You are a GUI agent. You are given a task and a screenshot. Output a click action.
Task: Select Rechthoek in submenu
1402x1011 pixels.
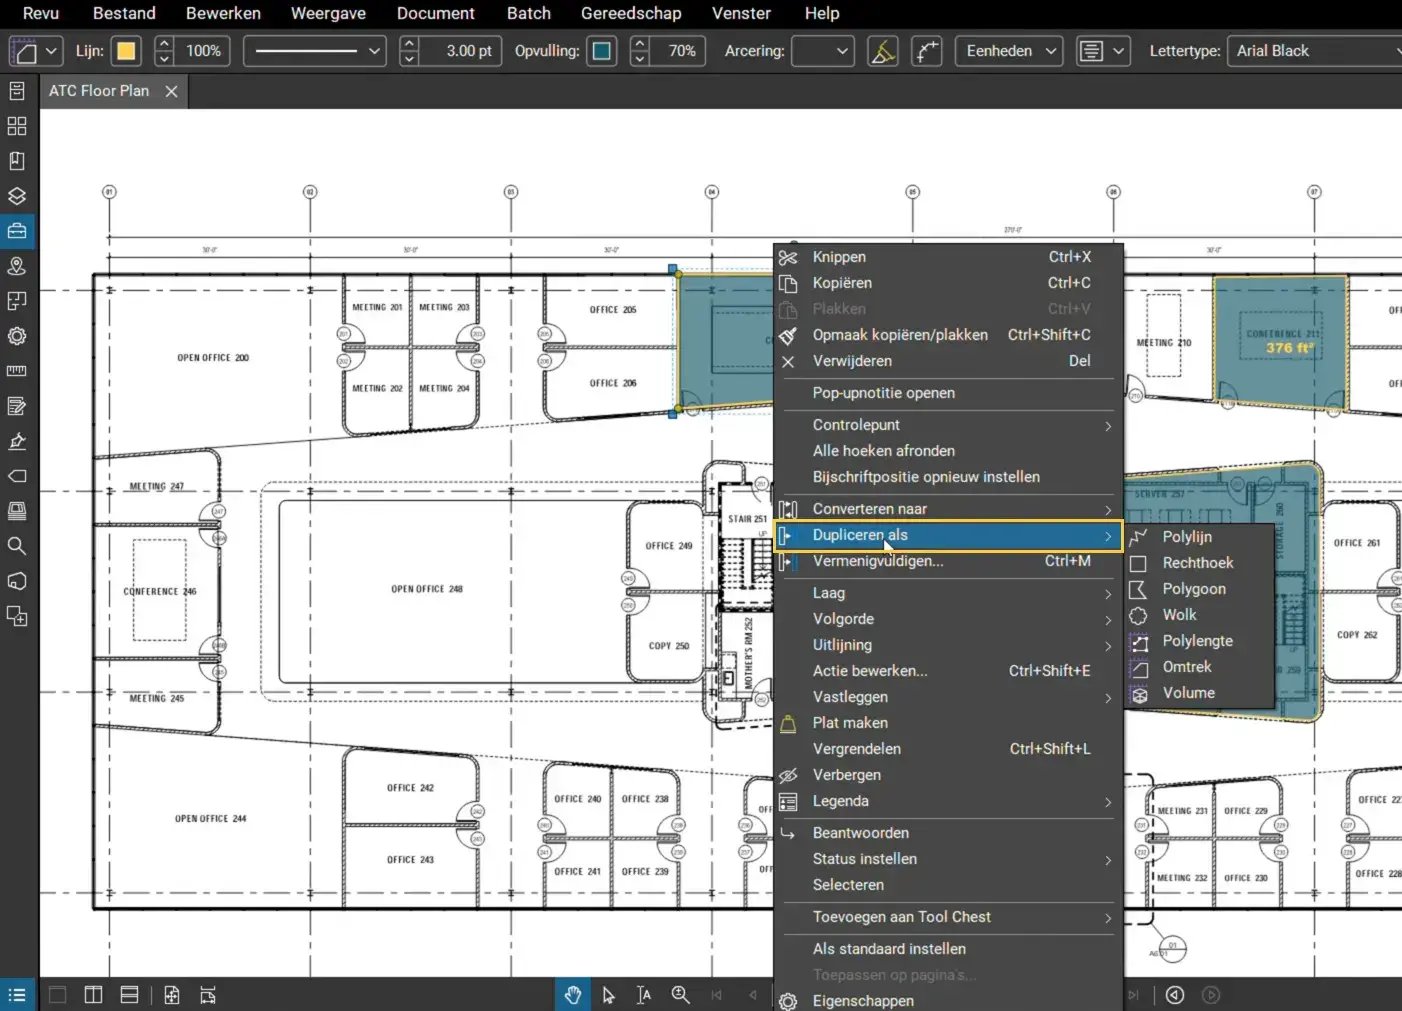(x=1199, y=563)
